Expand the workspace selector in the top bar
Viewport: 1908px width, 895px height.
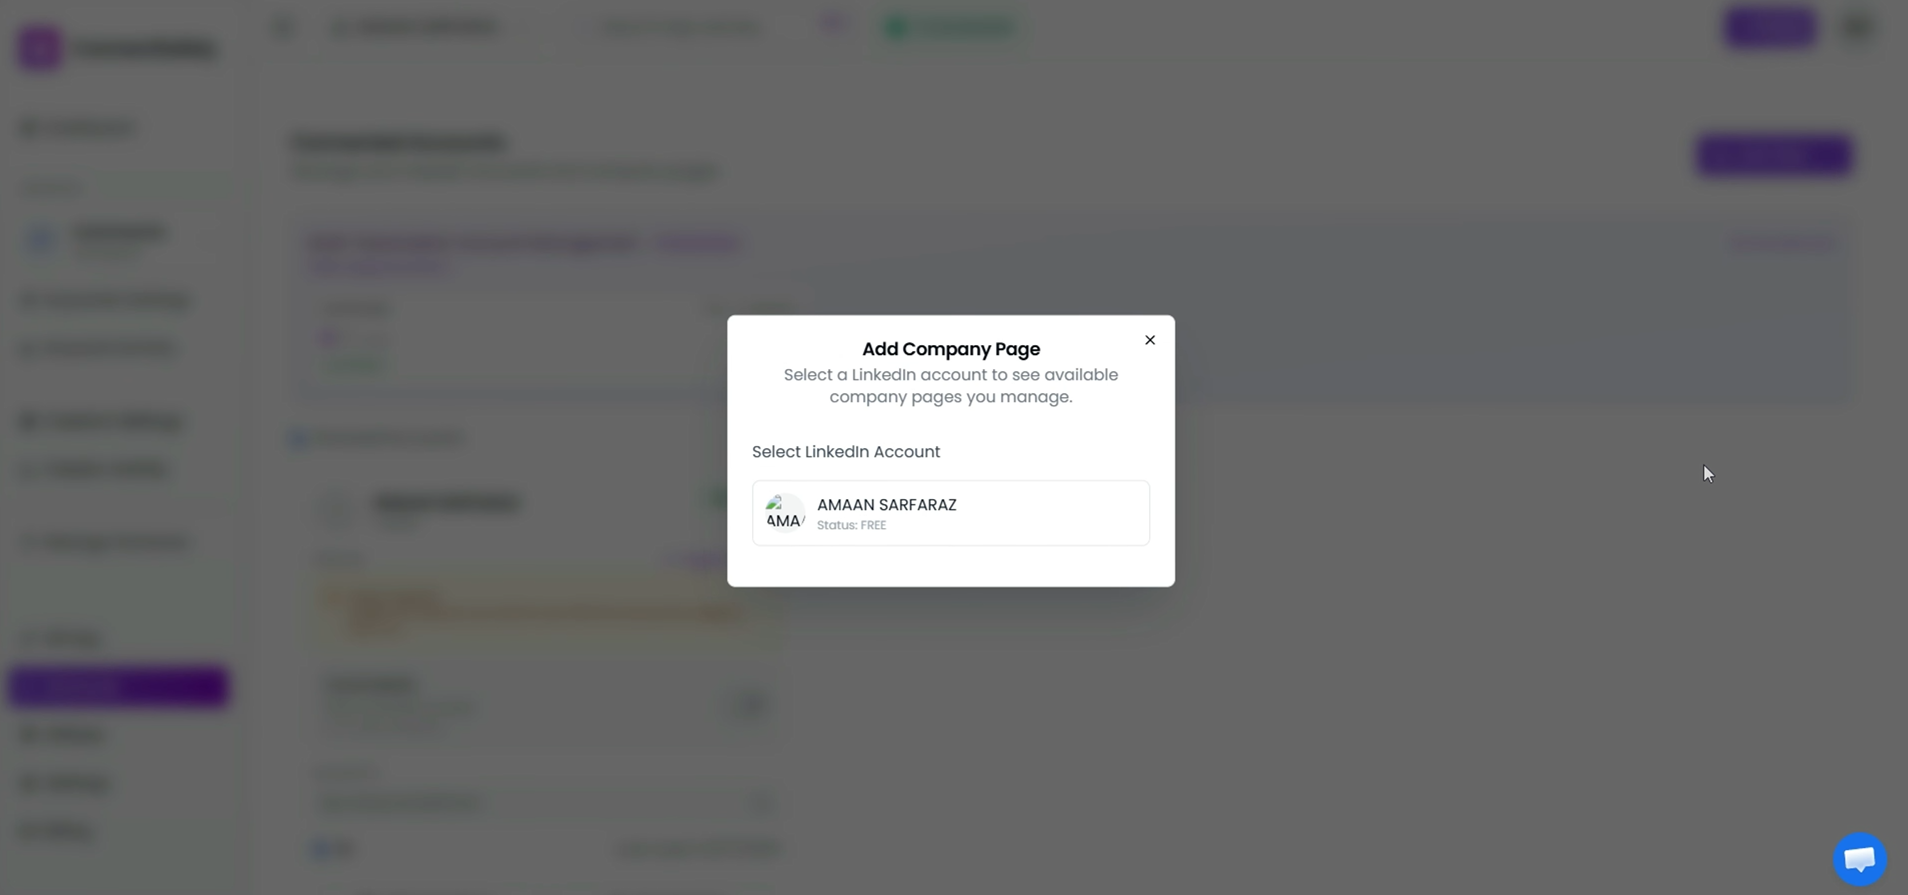coord(417,26)
